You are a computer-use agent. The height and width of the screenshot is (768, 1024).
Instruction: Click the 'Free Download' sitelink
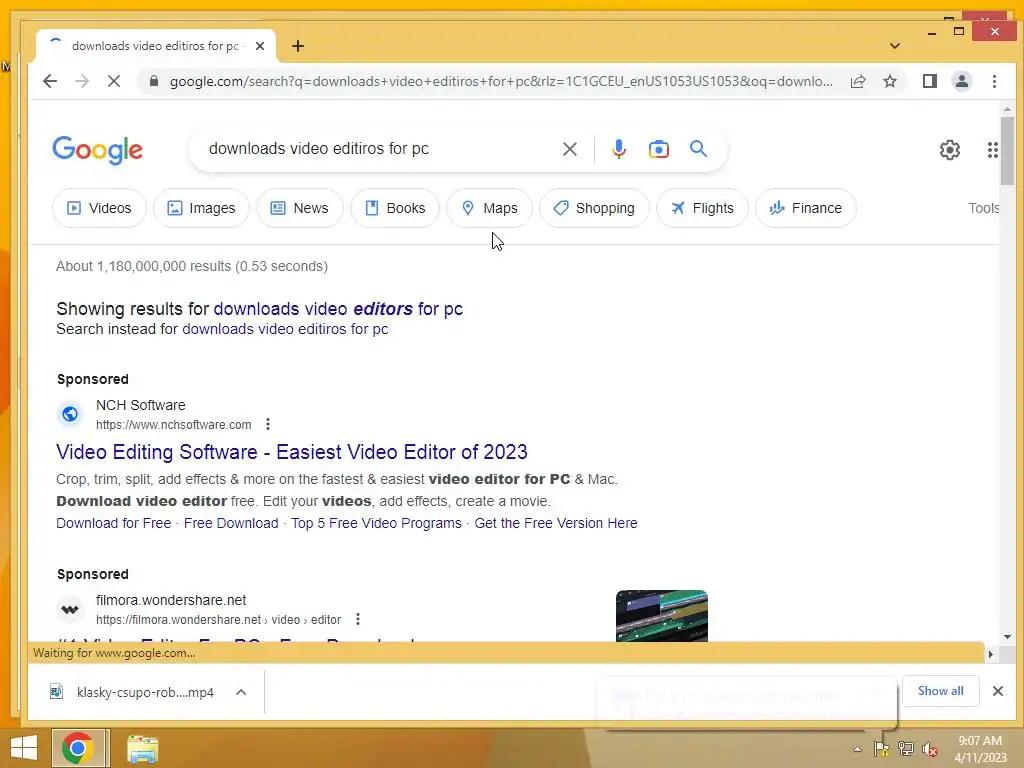[231, 523]
